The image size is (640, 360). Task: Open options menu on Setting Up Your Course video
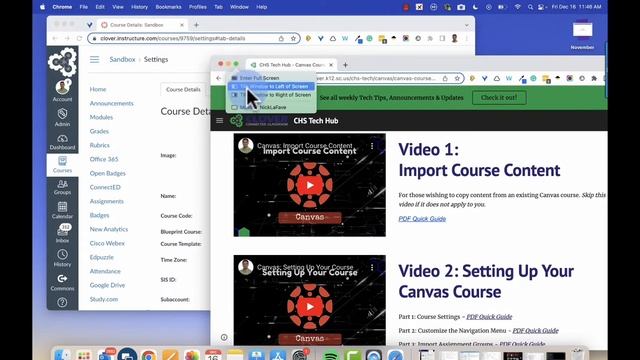372,267
